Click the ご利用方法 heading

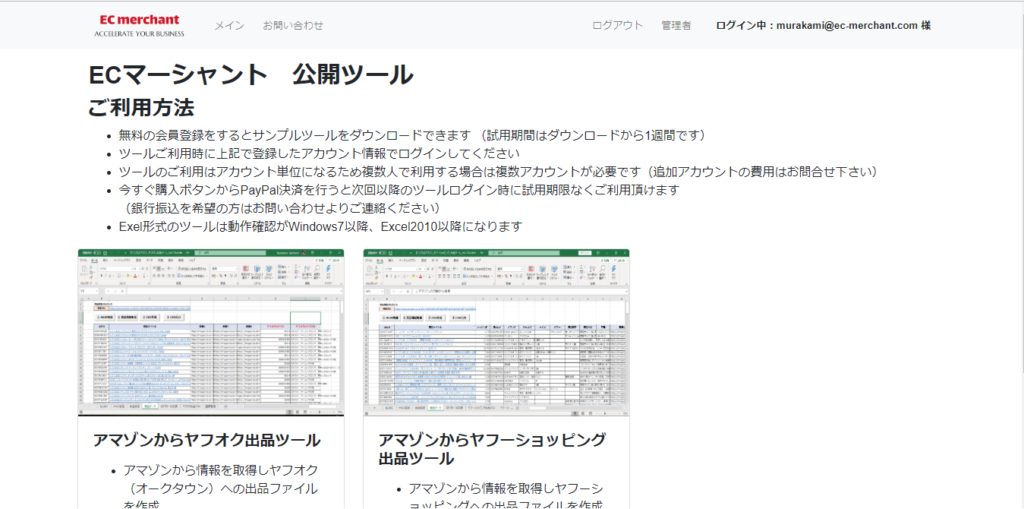[141, 107]
